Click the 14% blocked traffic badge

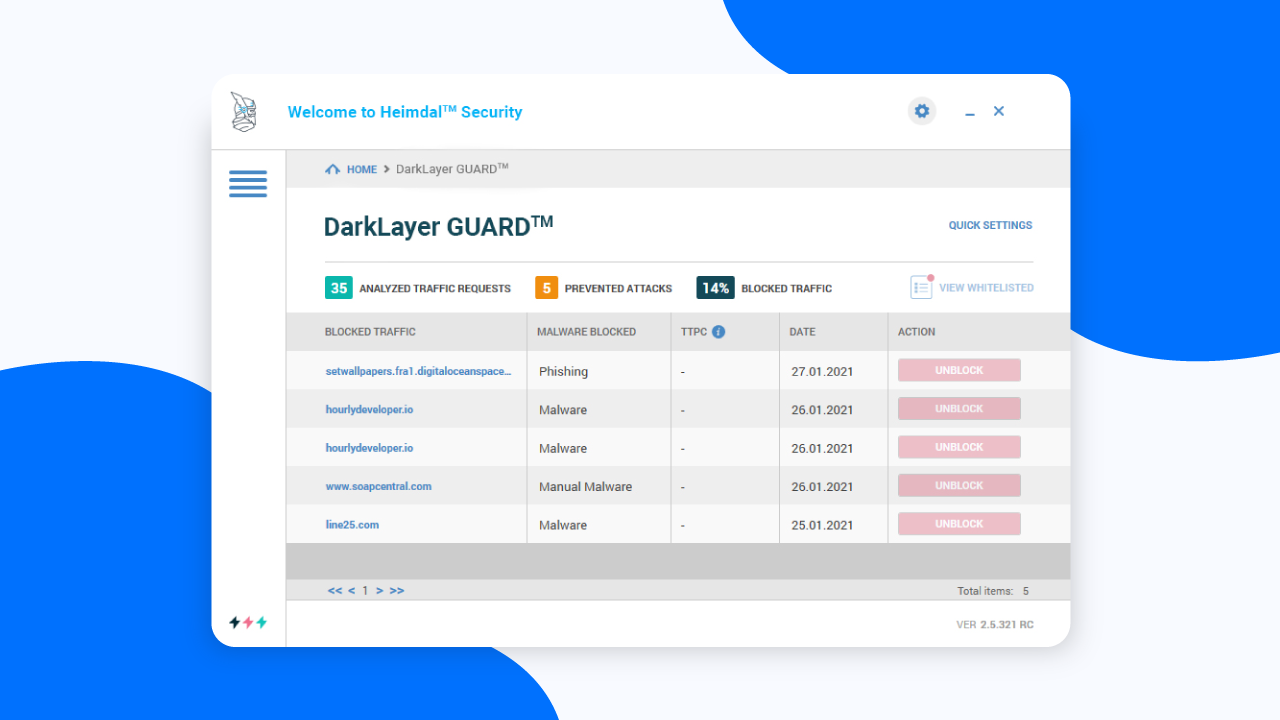pyautogui.click(x=716, y=288)
